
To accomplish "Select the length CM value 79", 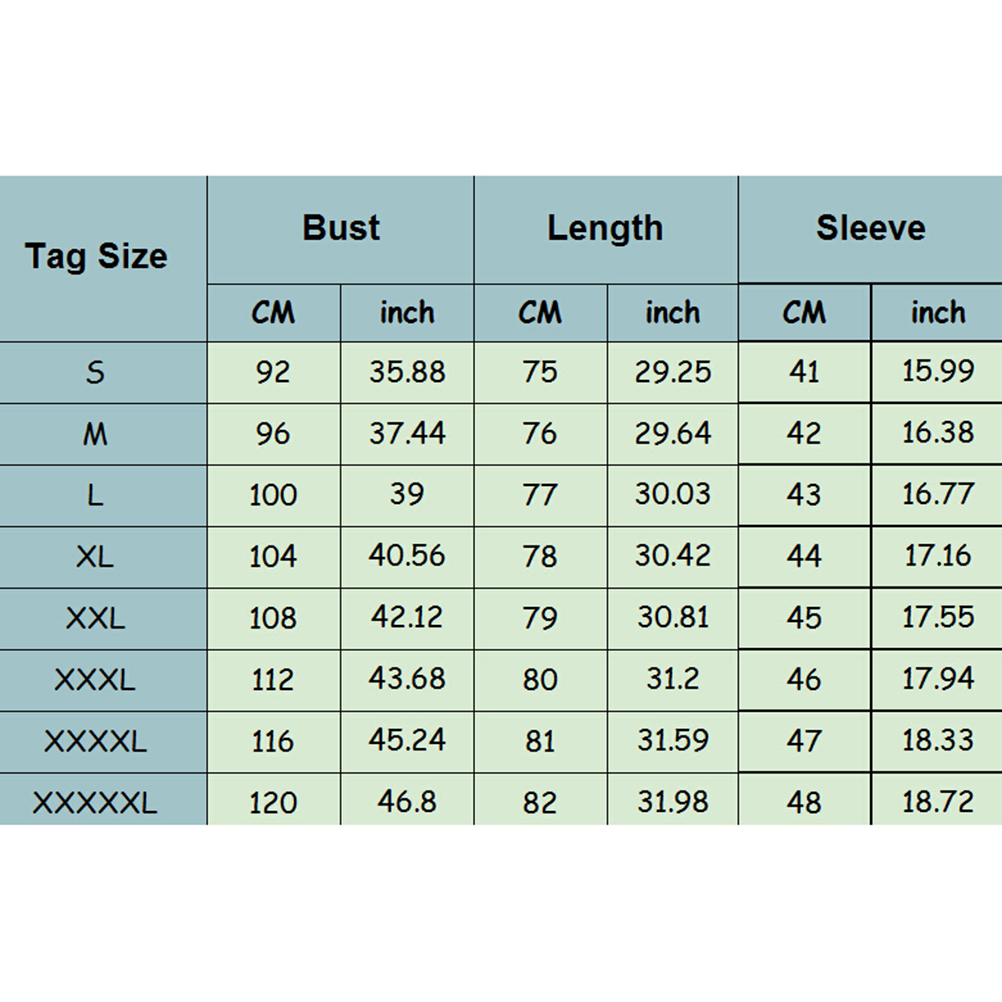I will click(x=540, y=617).
